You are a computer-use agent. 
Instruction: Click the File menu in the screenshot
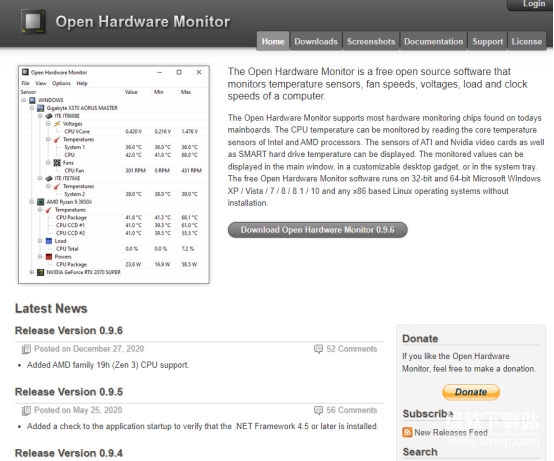[25, 83]
